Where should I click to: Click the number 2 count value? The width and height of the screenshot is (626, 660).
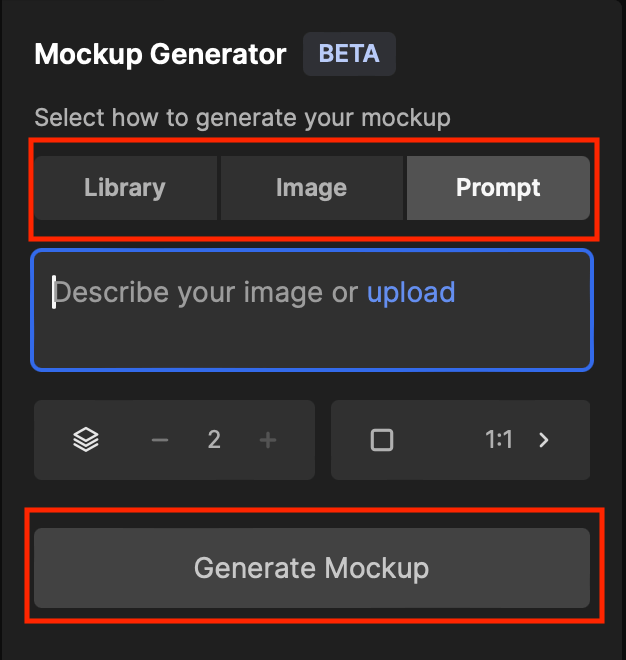point(214,440)
